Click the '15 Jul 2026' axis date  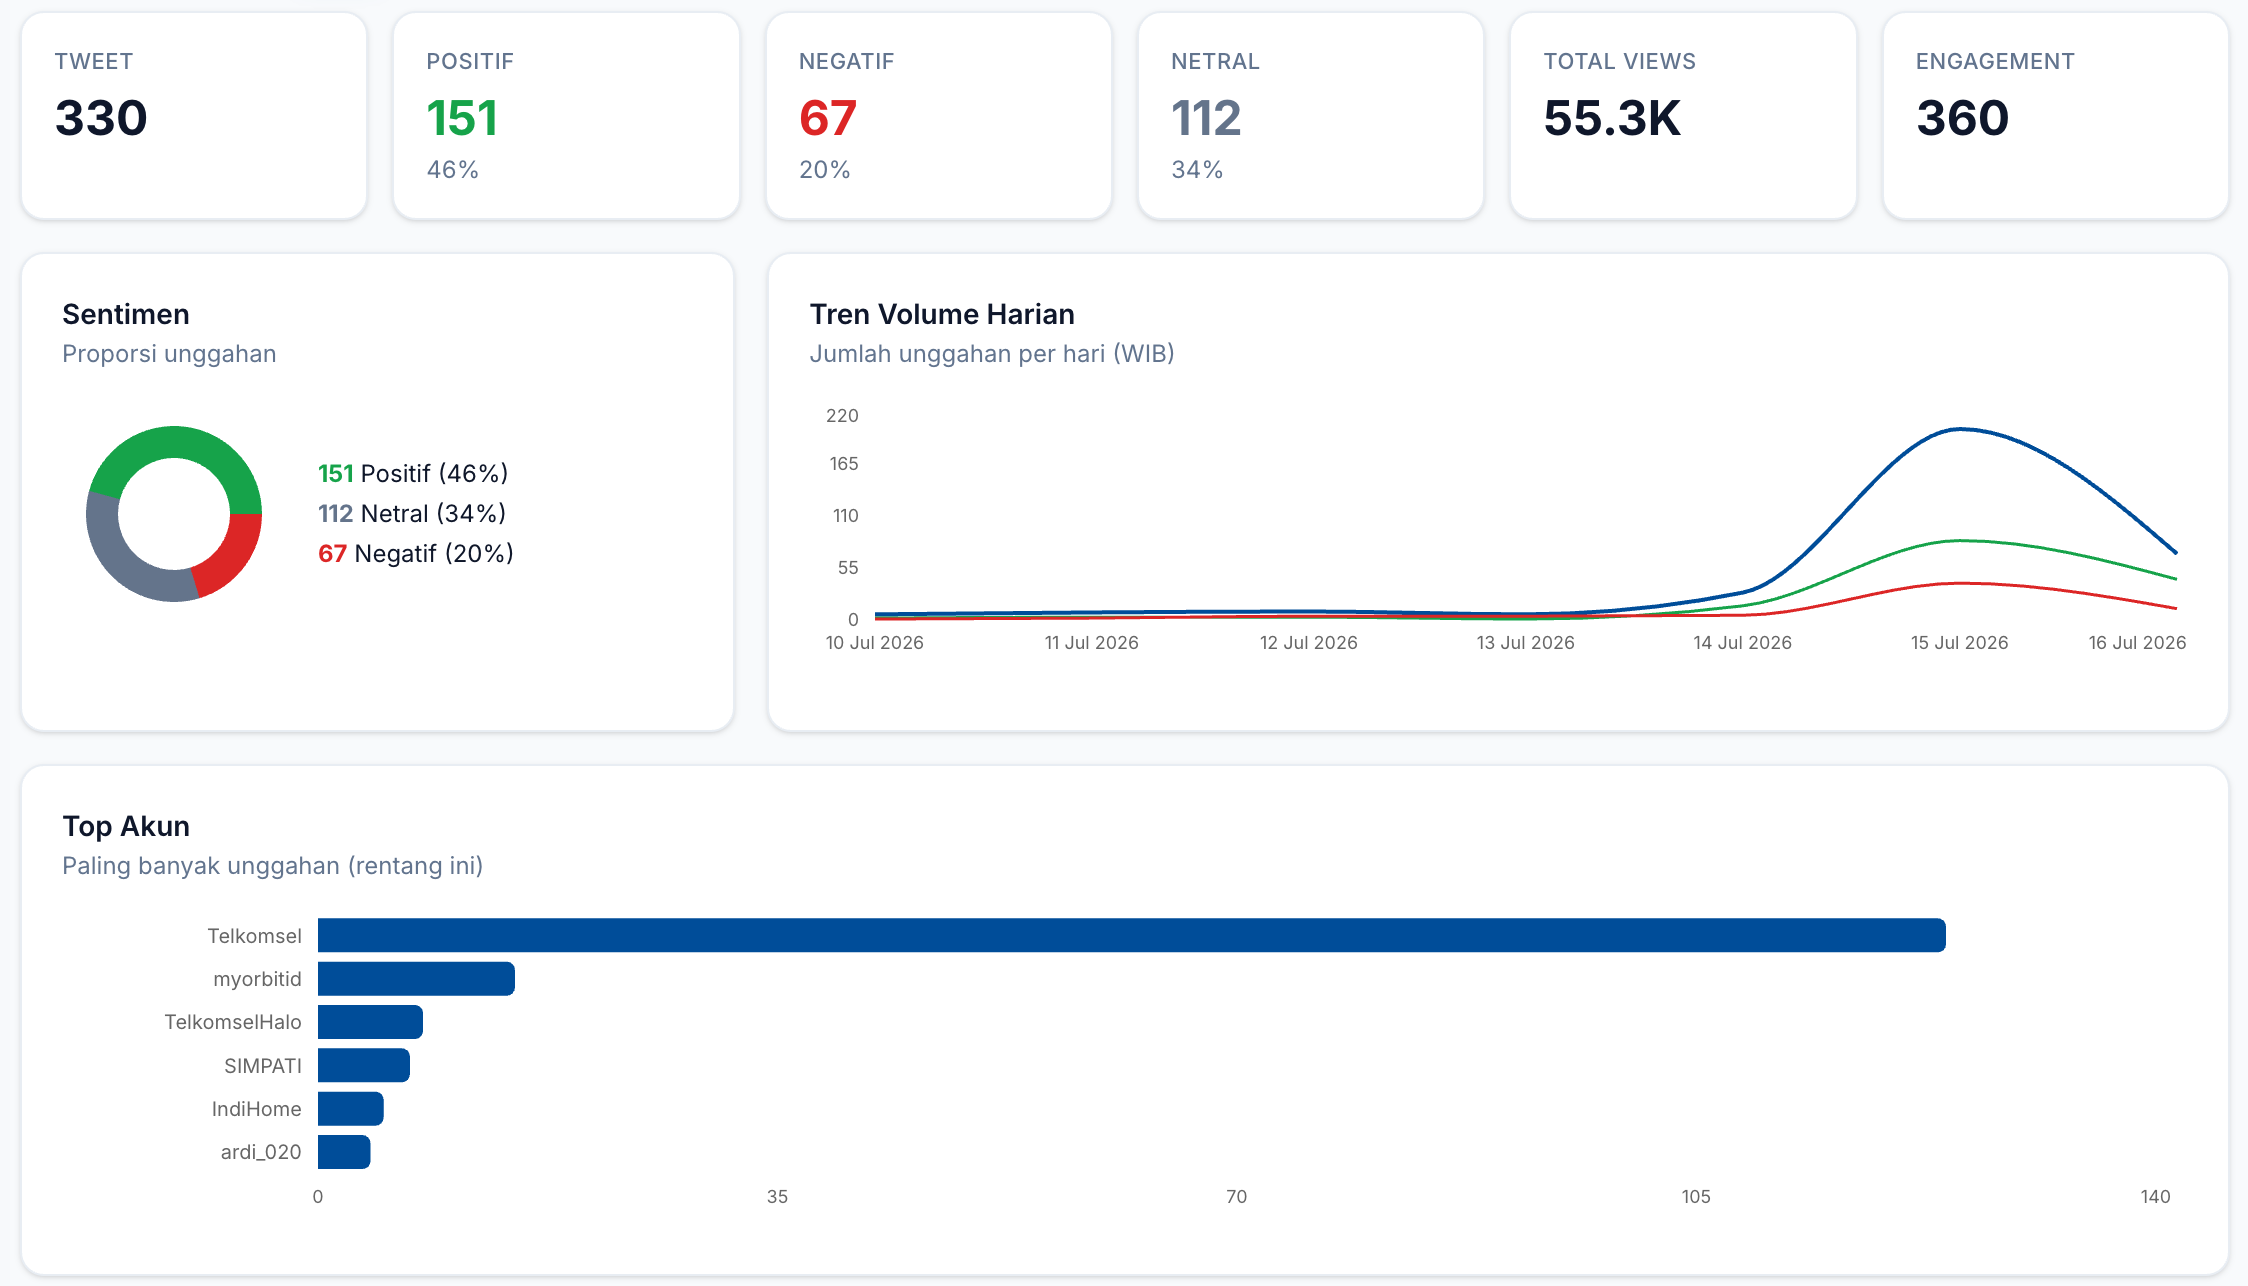1960,643
